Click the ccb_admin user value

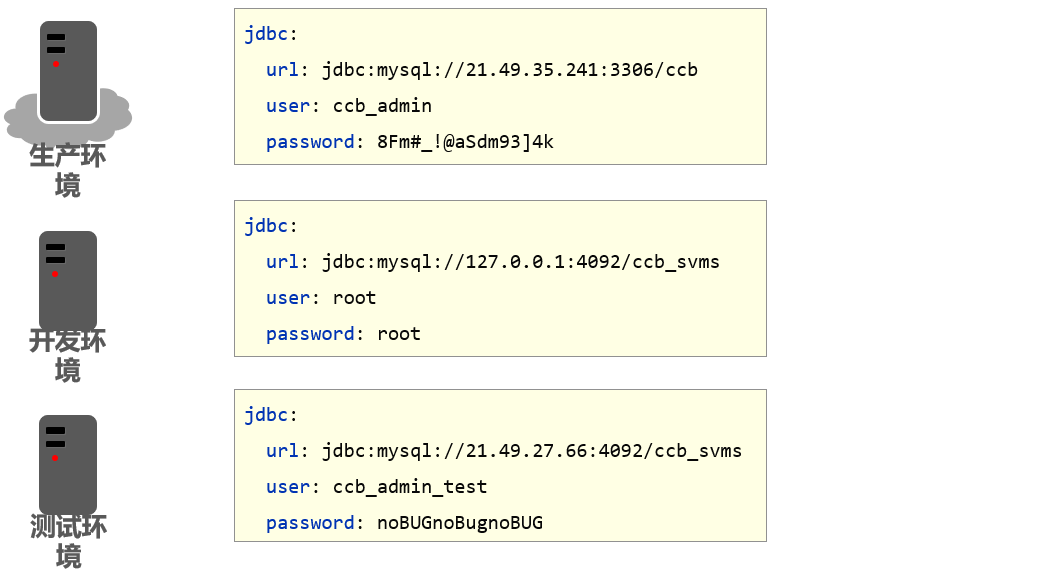pos(382,106)
